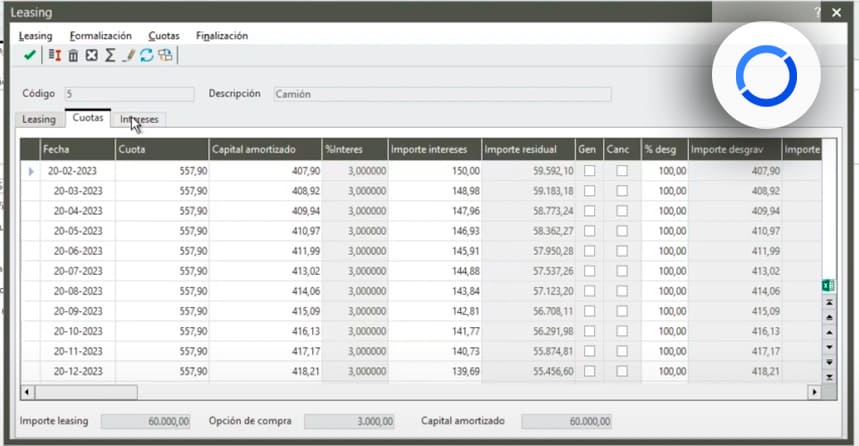Click the blue refresh arrows icon
Image resolution: width=859 pixels, height=446 pixels.
click(x=146, y=55)
